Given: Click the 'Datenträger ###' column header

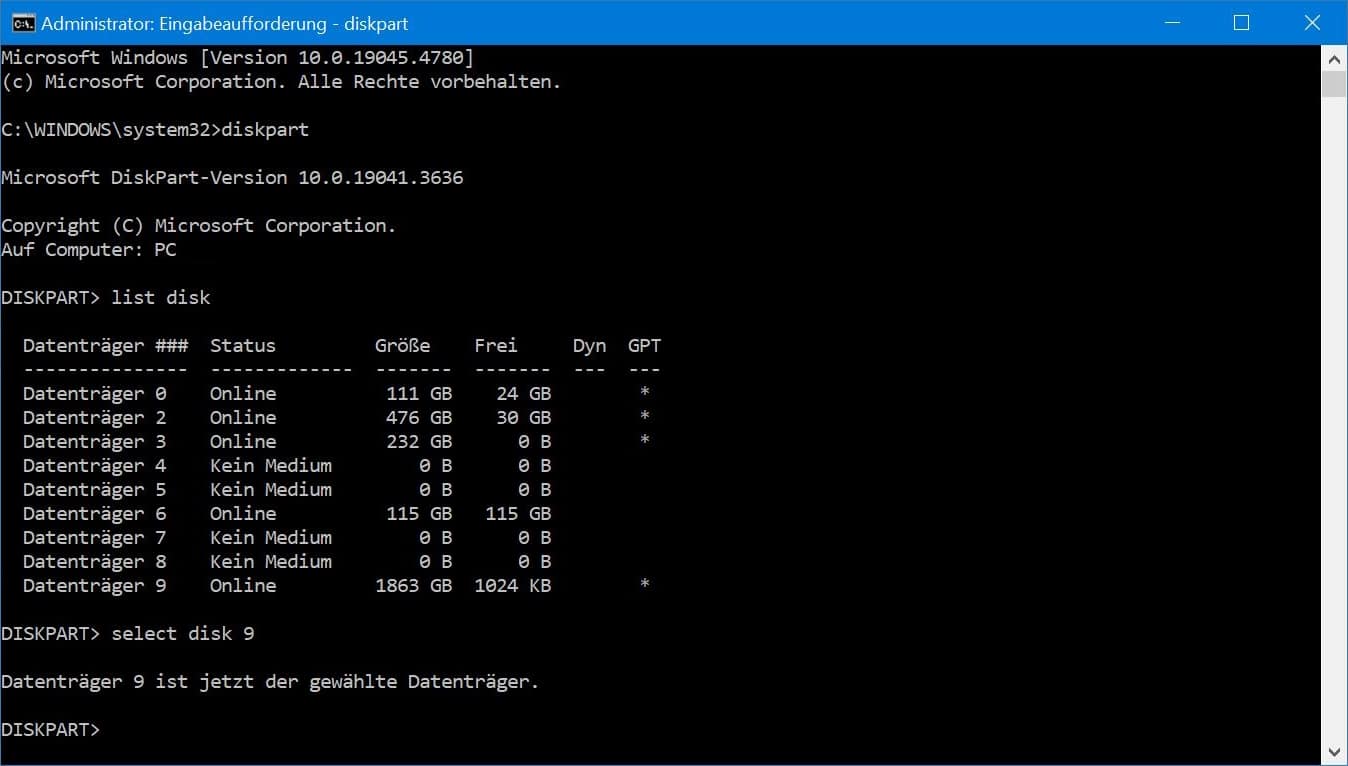Looking at the screenshot, I should point(106,346).
